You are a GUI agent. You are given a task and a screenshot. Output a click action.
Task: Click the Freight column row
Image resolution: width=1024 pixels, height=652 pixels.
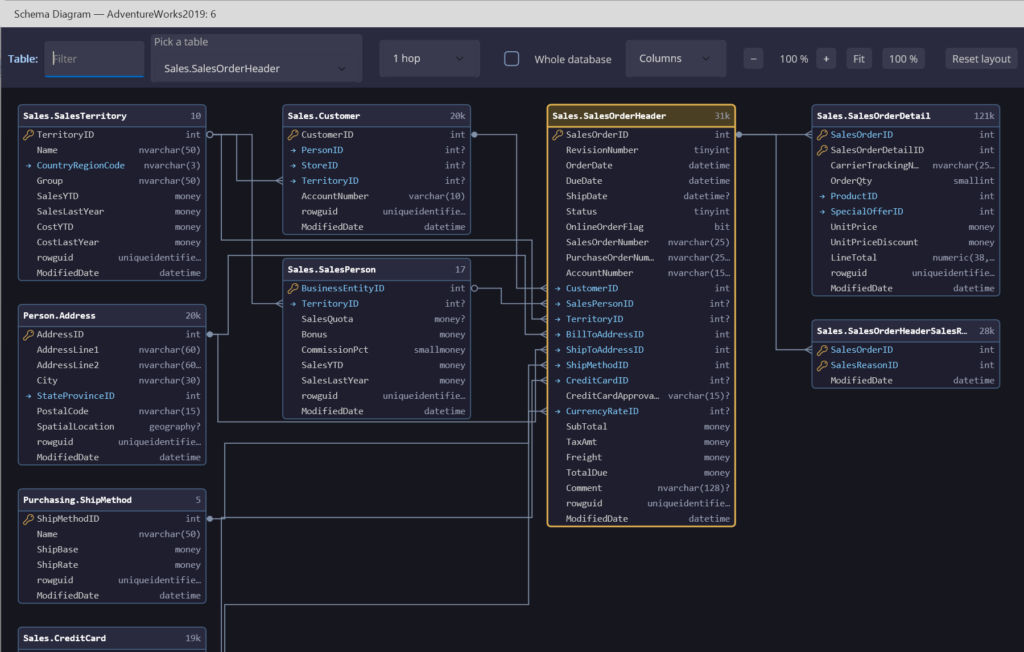tap(641, 457)
